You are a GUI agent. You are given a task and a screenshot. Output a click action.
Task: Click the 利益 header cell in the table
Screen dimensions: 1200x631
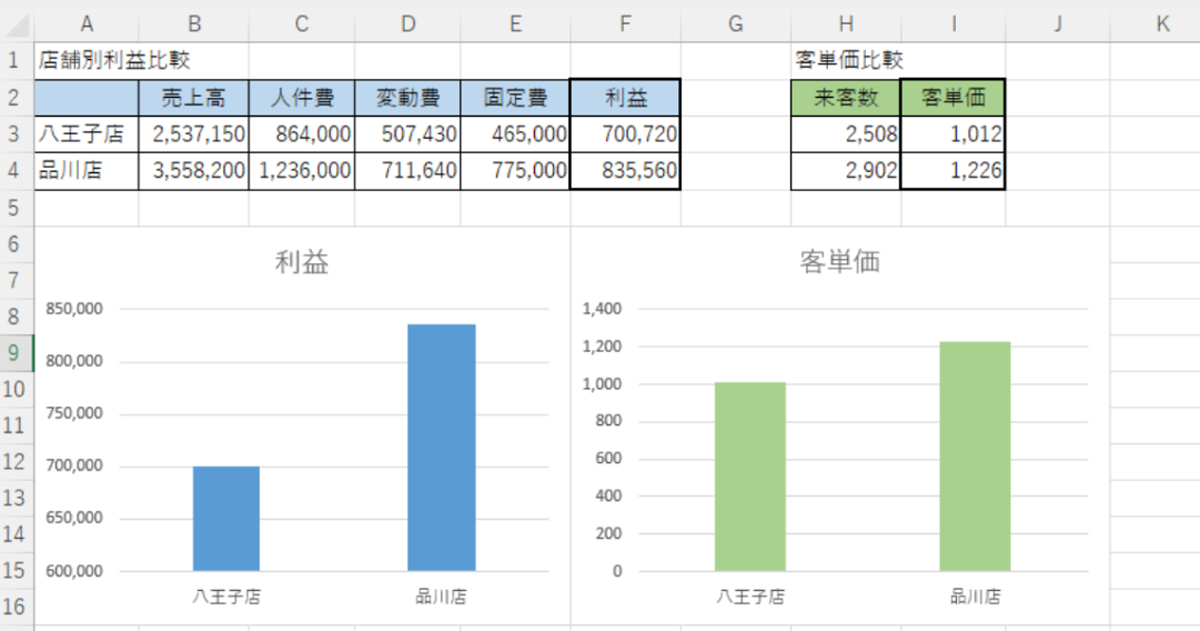[x=626, y=98]
